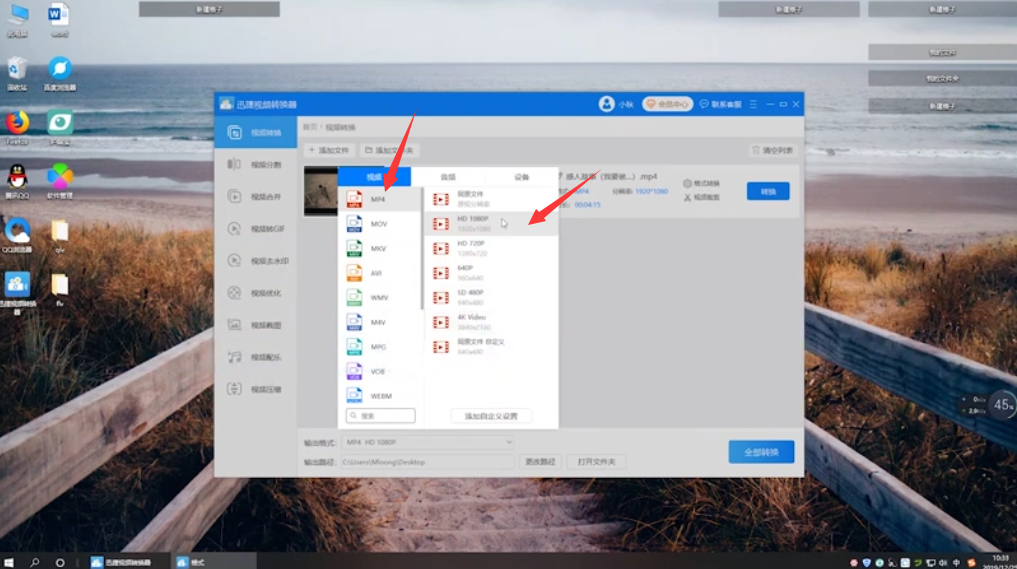
Task: Click the 添加自定义设置 button
Action: [x=491, y=416]
